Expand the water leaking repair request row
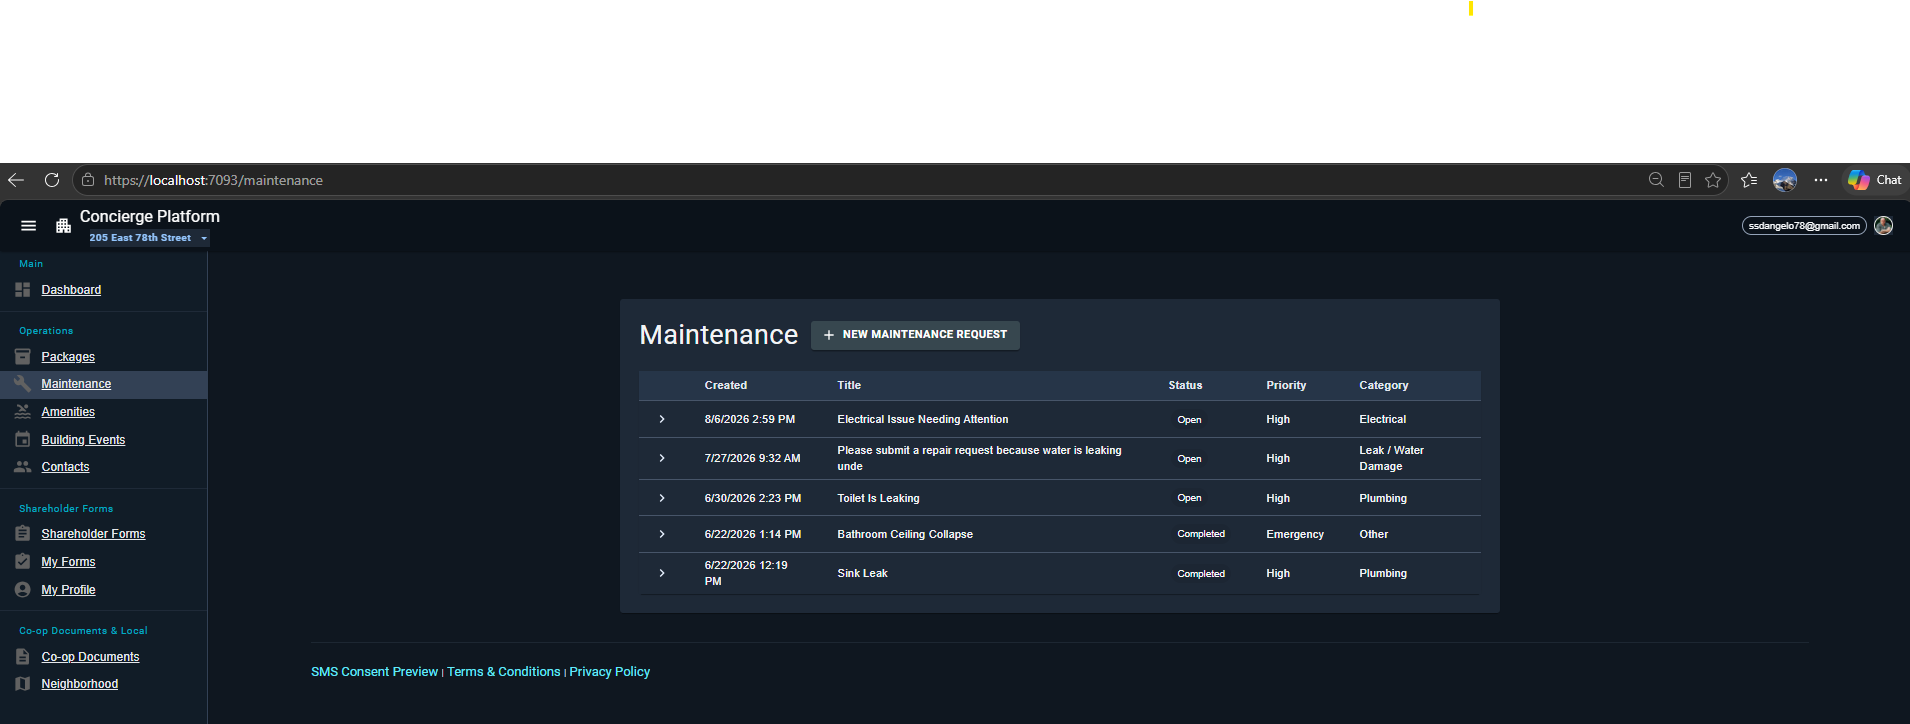This screenshot has width=1910, height=724. pyautogui.click(x=662, y=458)
